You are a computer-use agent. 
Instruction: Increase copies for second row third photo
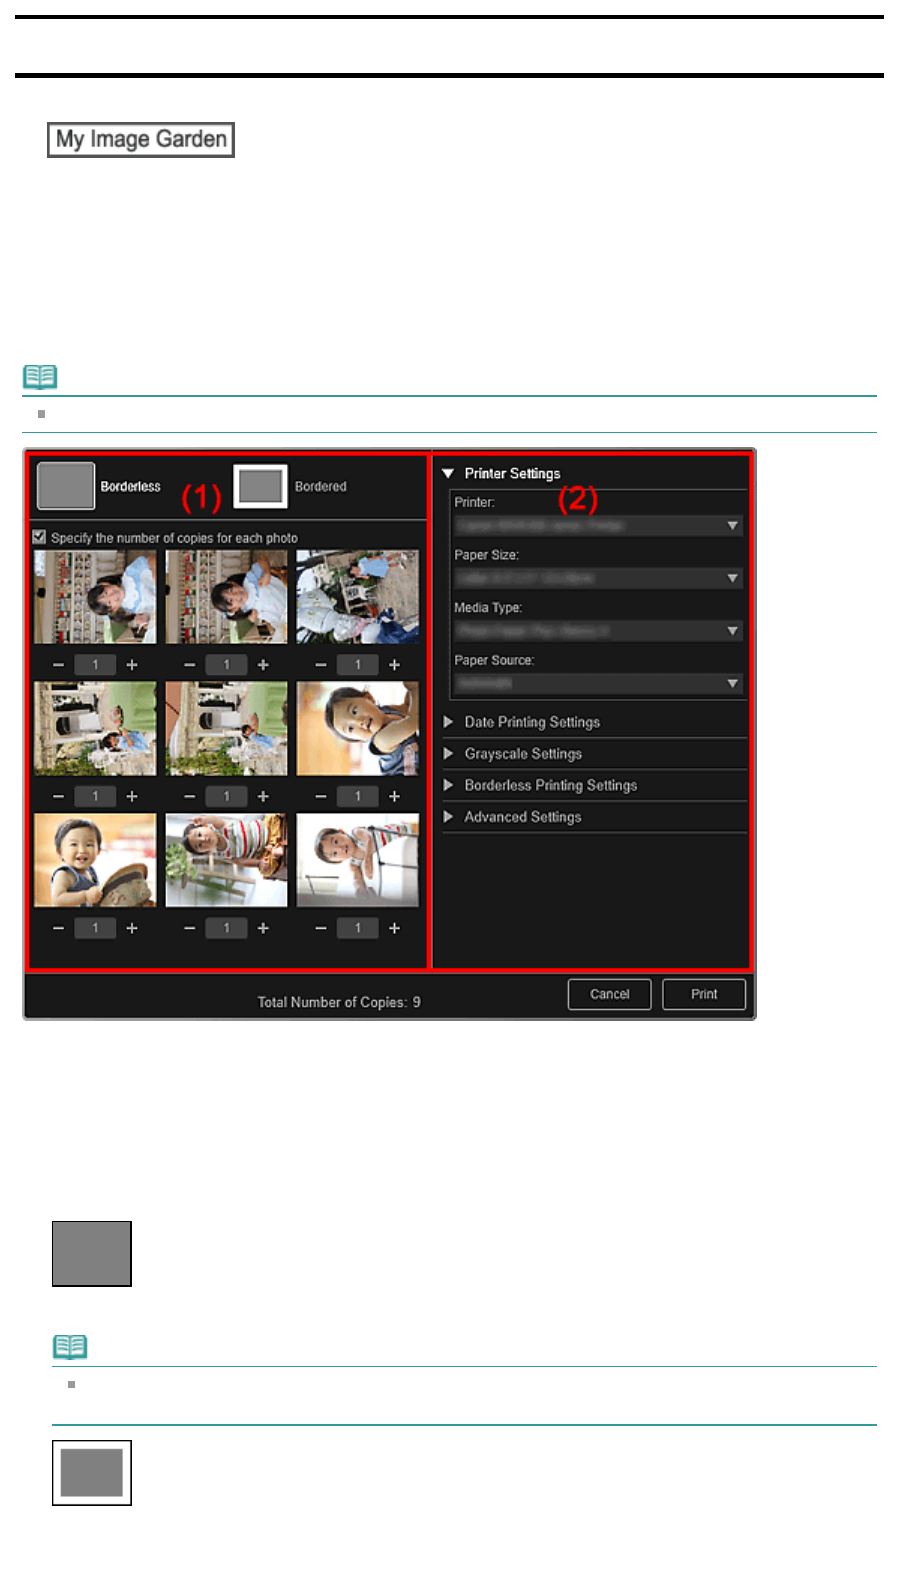click(394, 797)
